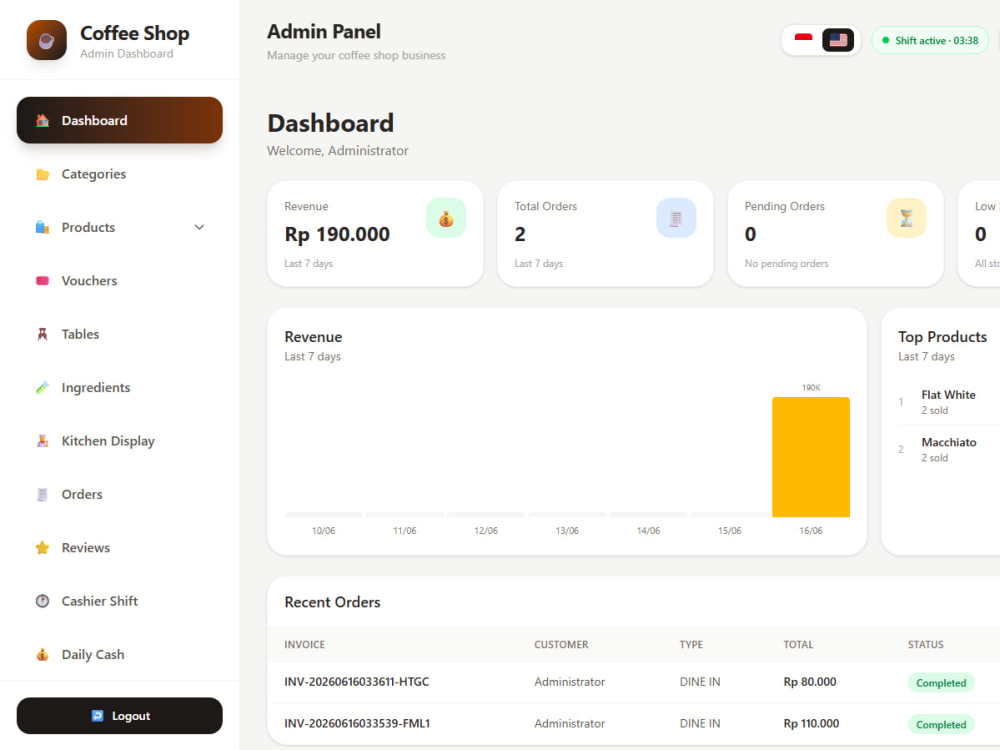Click the Vouchers ticket icon
This screenshot has height=750, width=1000.
(42, 281)
